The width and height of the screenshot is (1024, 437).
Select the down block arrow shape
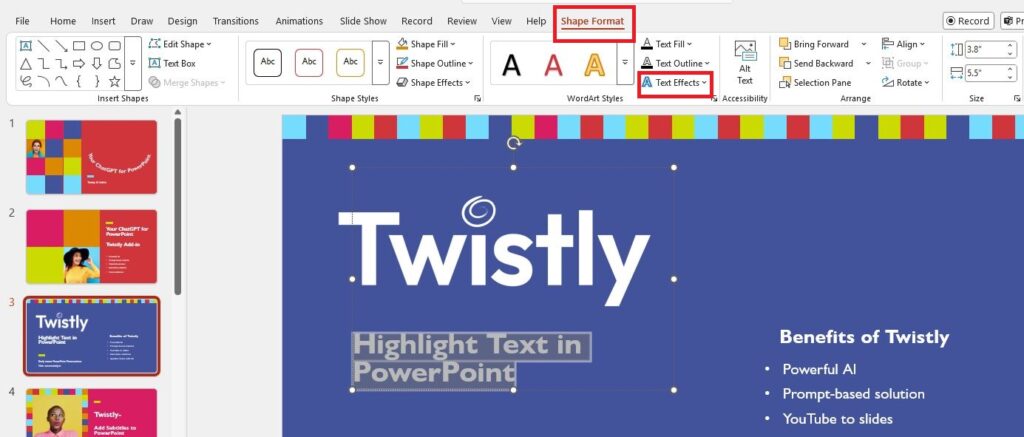point(97,63)
